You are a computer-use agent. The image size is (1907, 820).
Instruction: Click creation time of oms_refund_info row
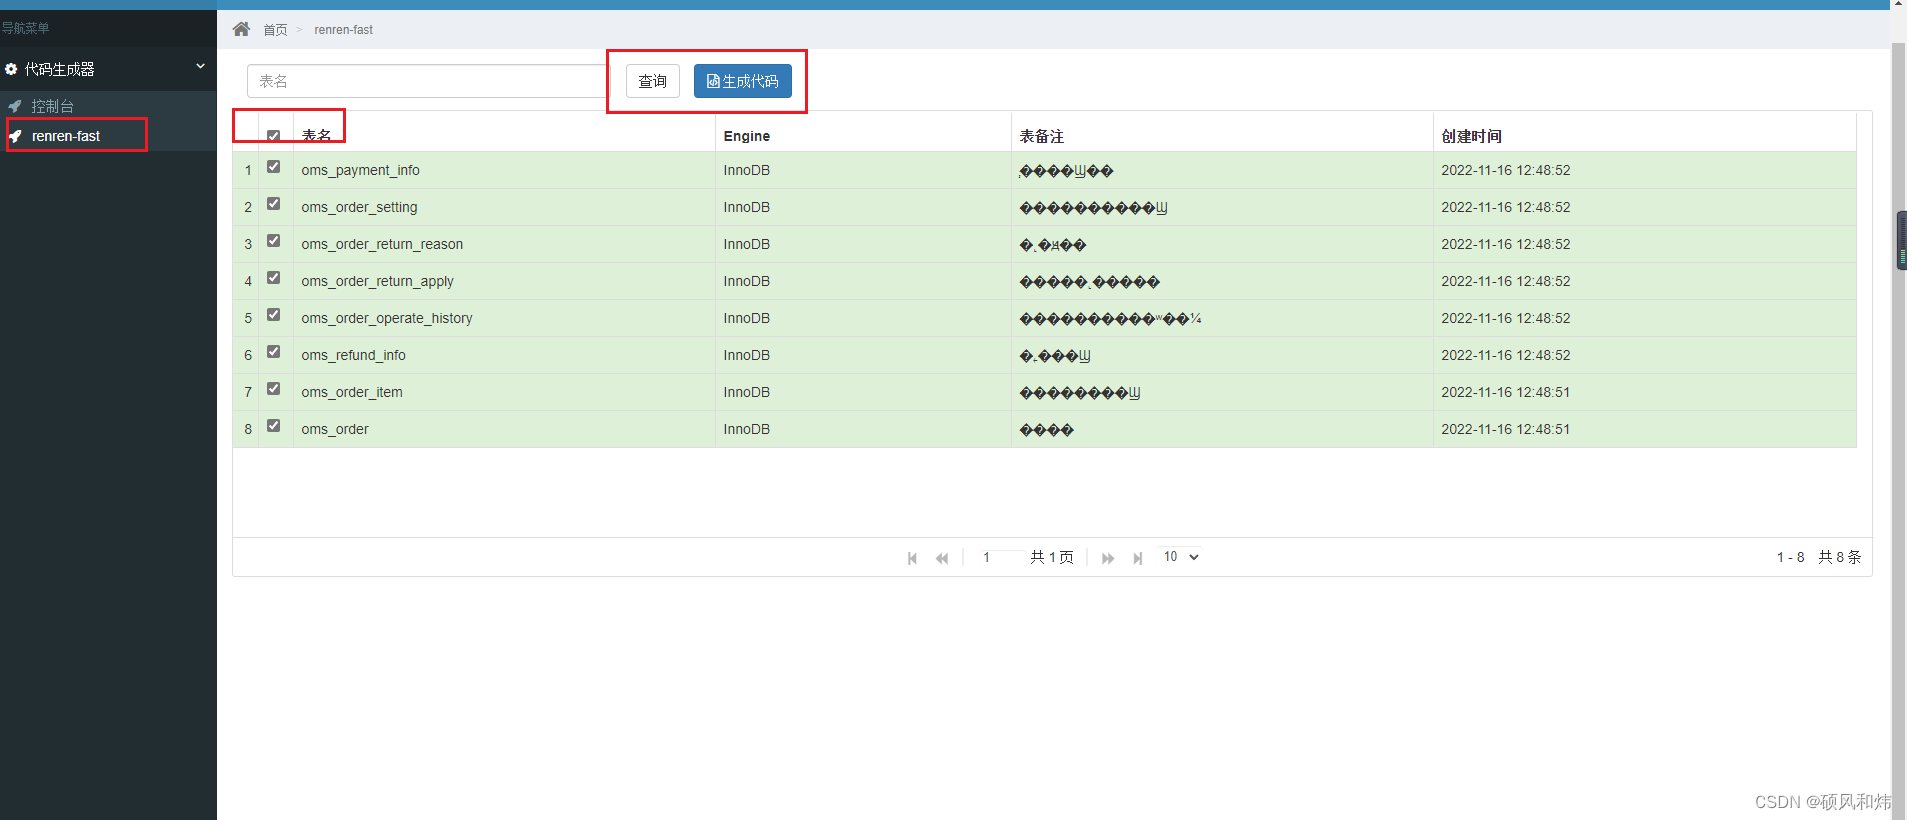coord(1505,355)
